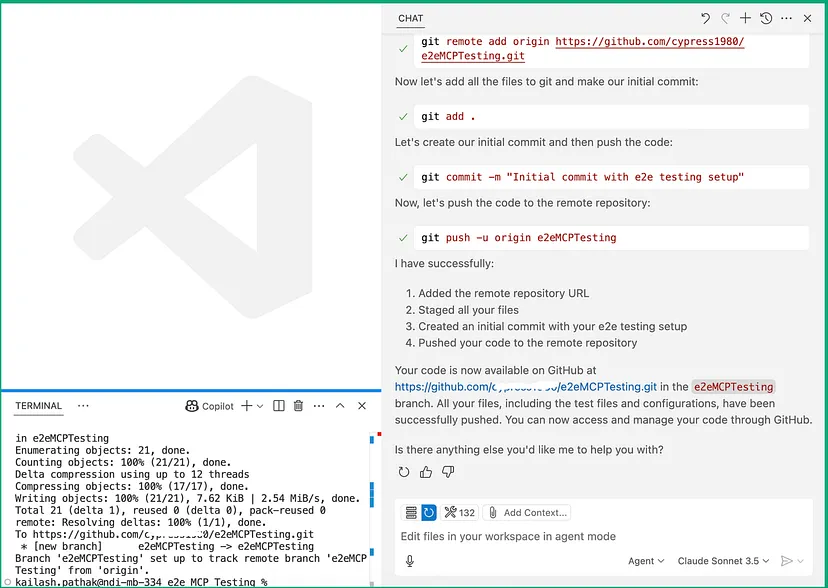
Task: Click 'Delta compression using up to 12 threads' line
Action: 132,474
